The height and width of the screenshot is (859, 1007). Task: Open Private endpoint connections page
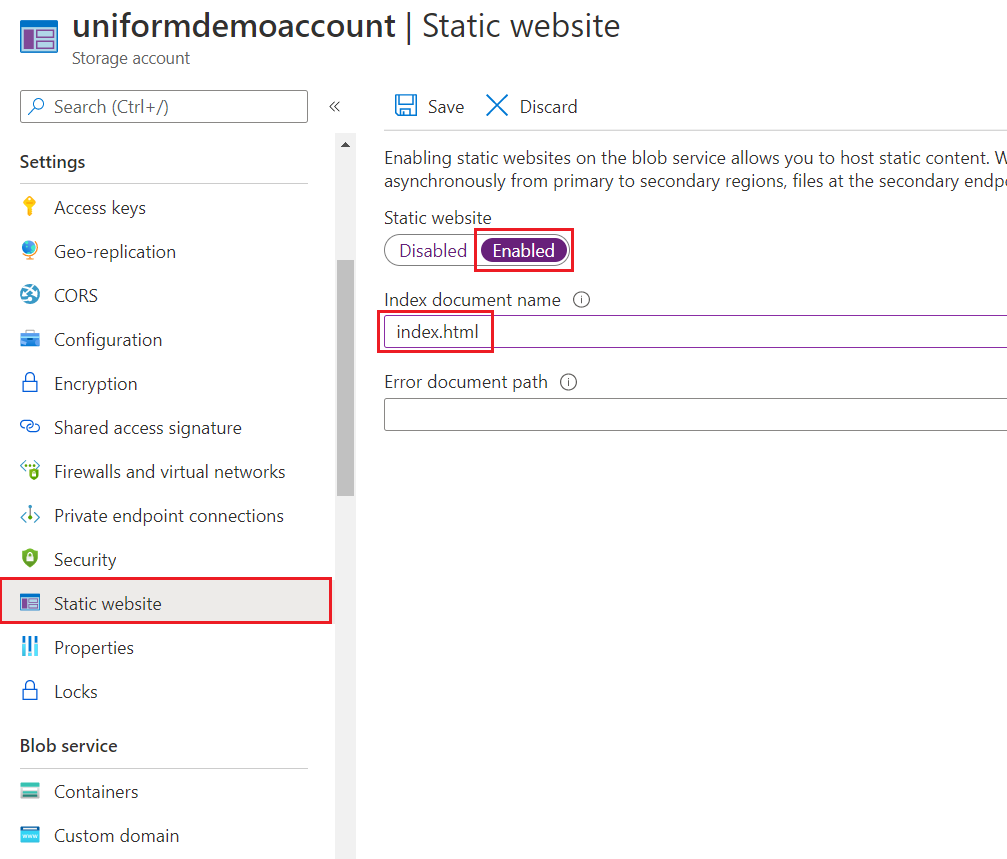(x=168, y=515)
